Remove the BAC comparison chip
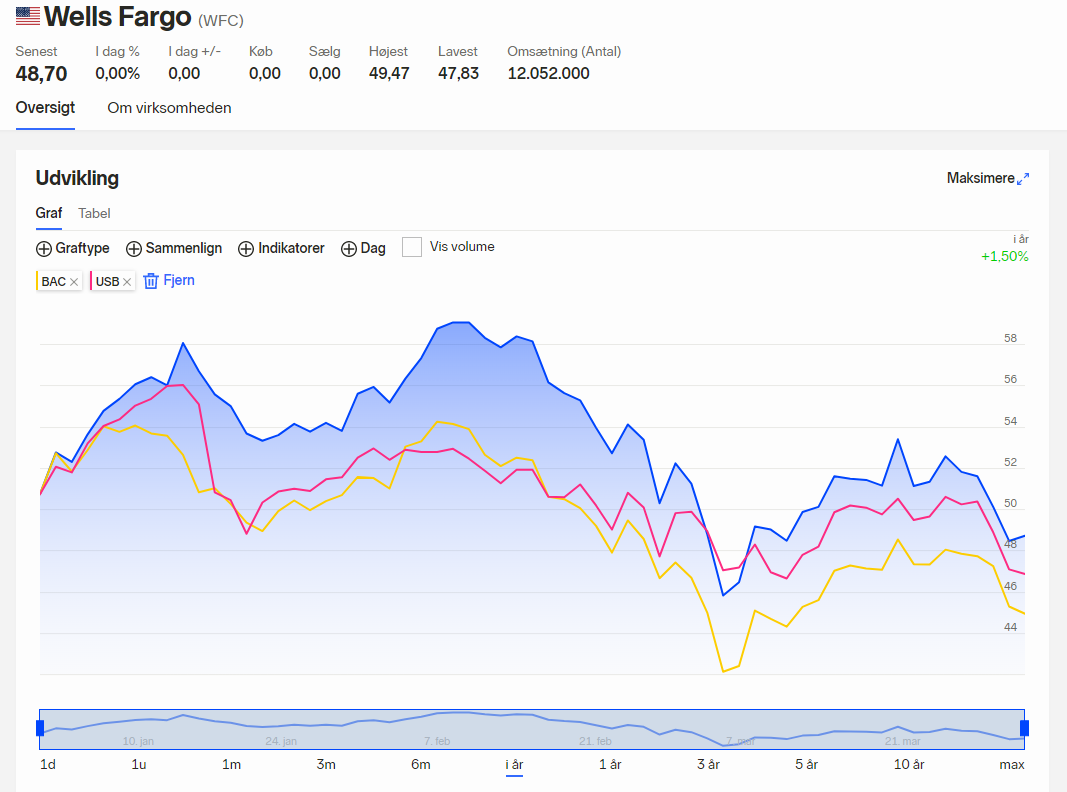Screen dimensions: 1067x792 (74, 282)
